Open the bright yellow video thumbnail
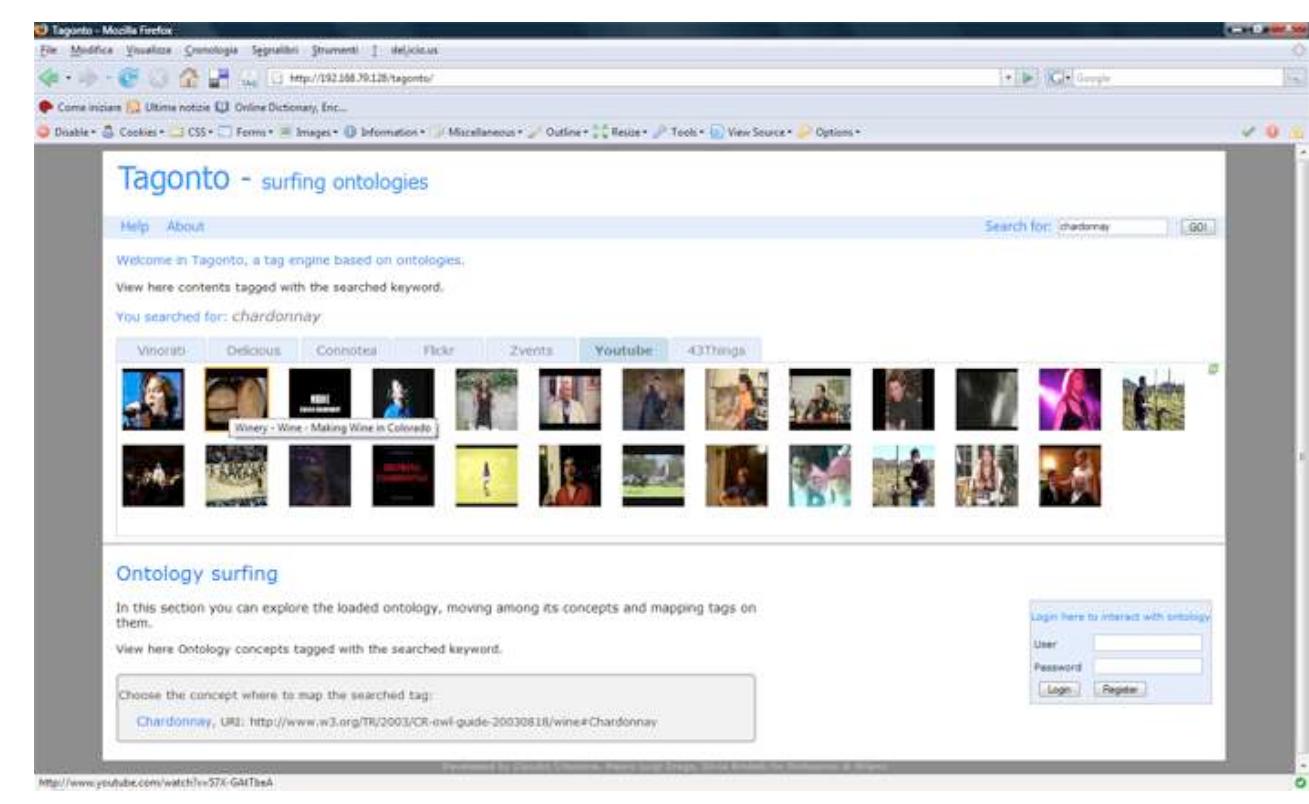The height and width of the screenshot is (804, 1309). point(487,475)
